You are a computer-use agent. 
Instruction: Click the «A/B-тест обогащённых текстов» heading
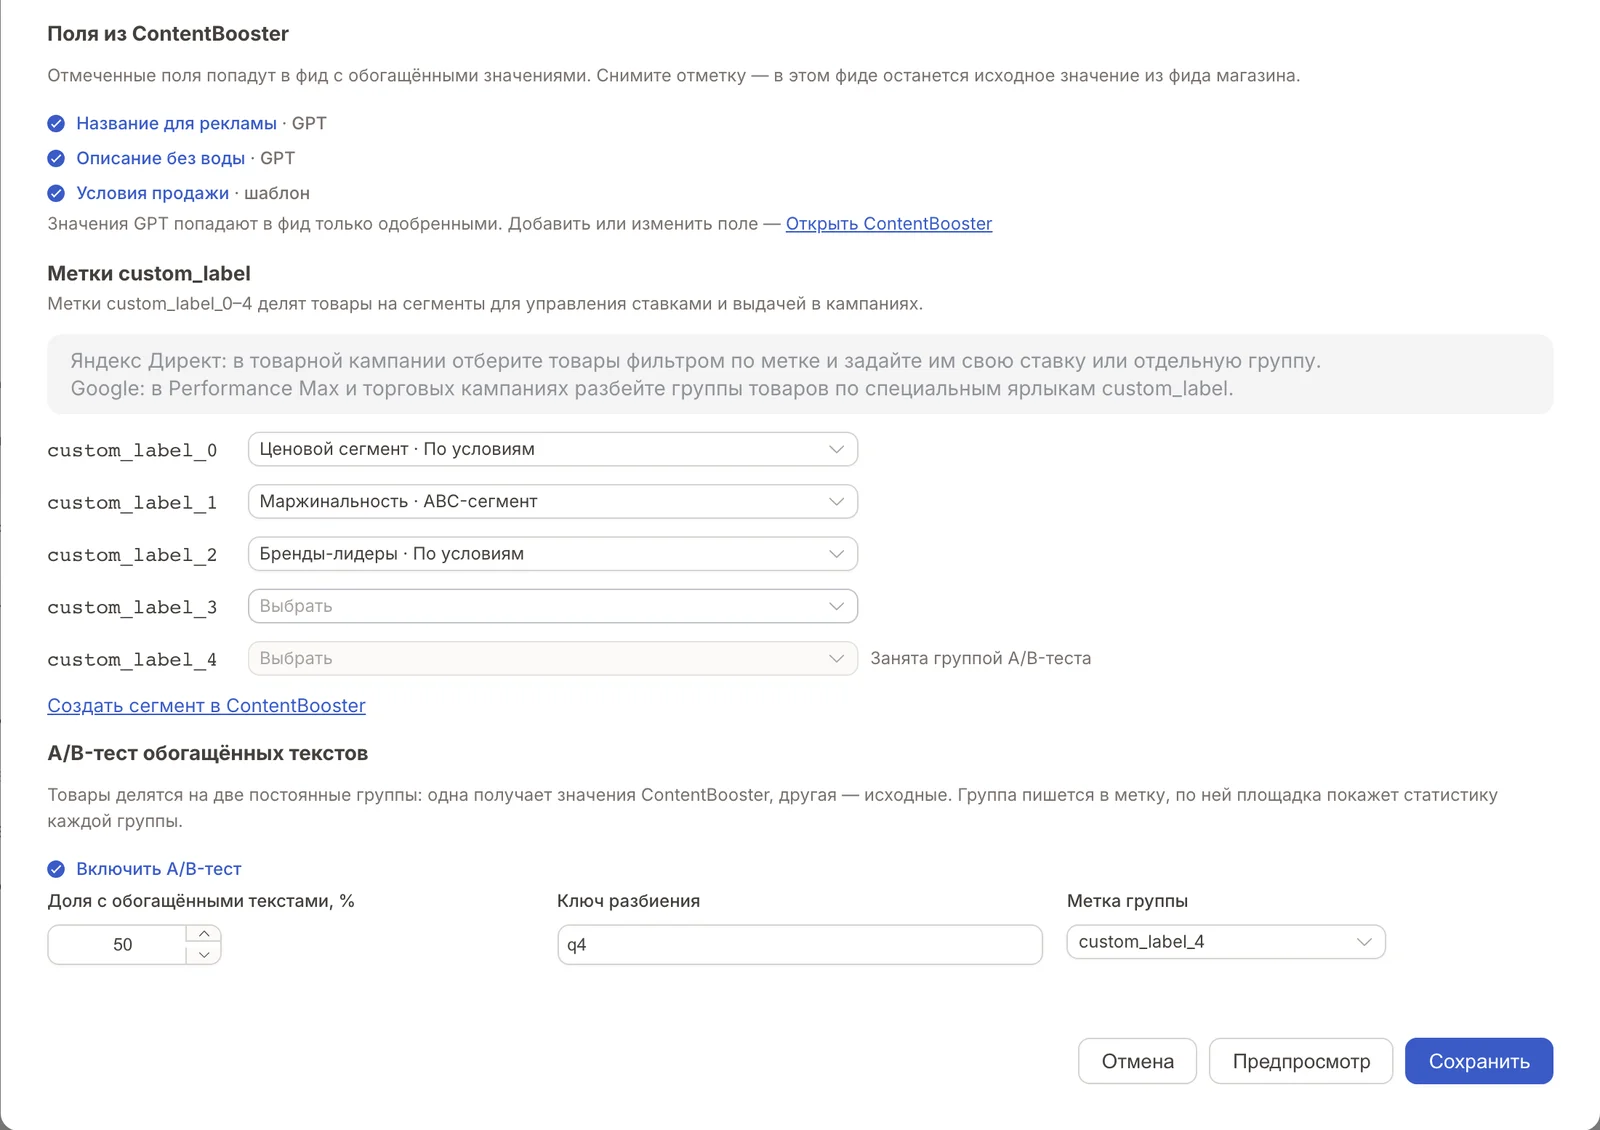[207, 754]
